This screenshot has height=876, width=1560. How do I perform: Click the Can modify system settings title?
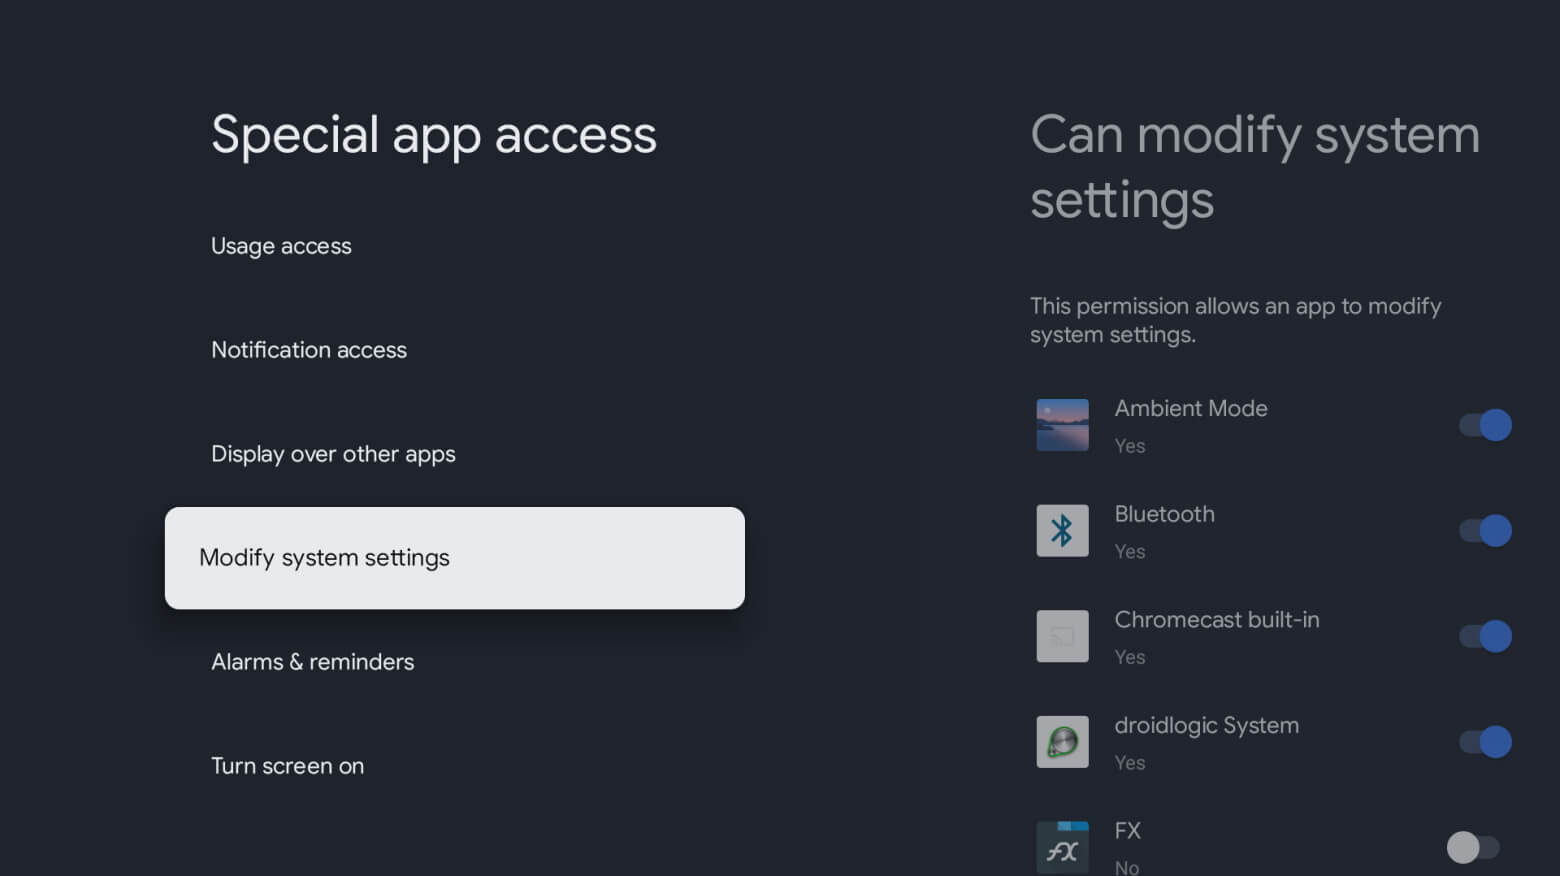click(x=1255, y=167)
